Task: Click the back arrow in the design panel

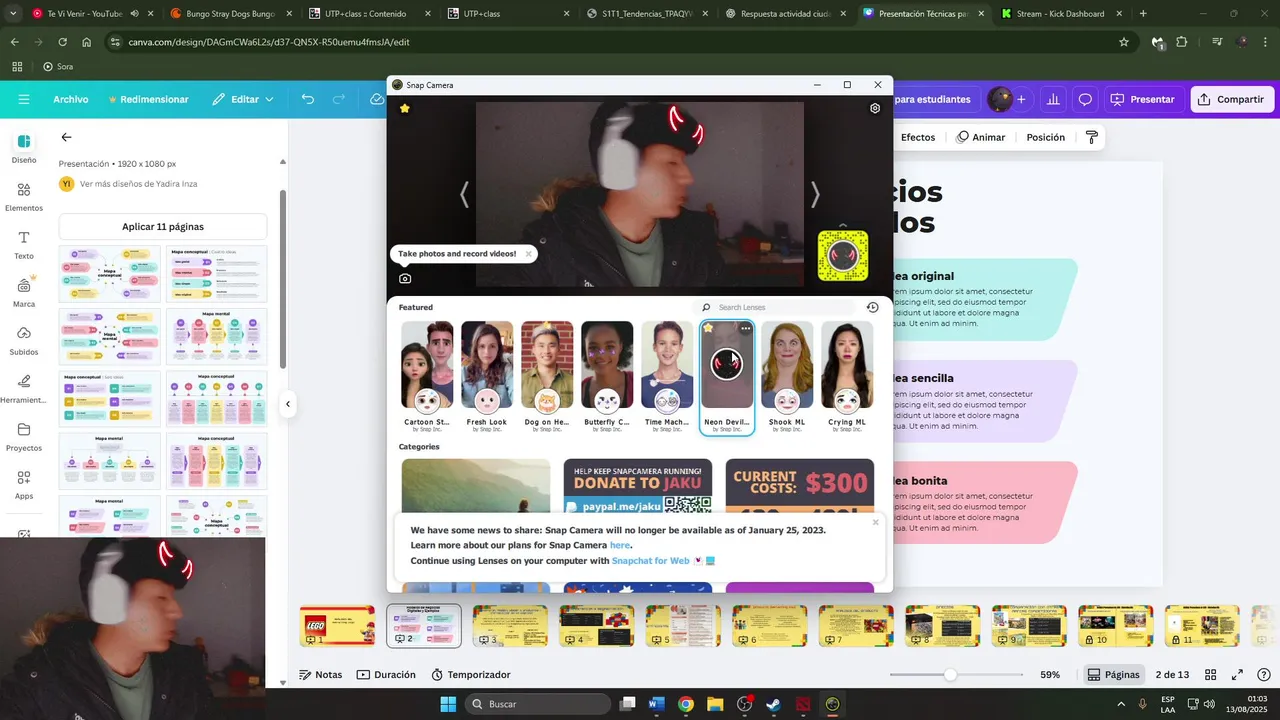Action: pyautogui.click(x=66, y=137)
